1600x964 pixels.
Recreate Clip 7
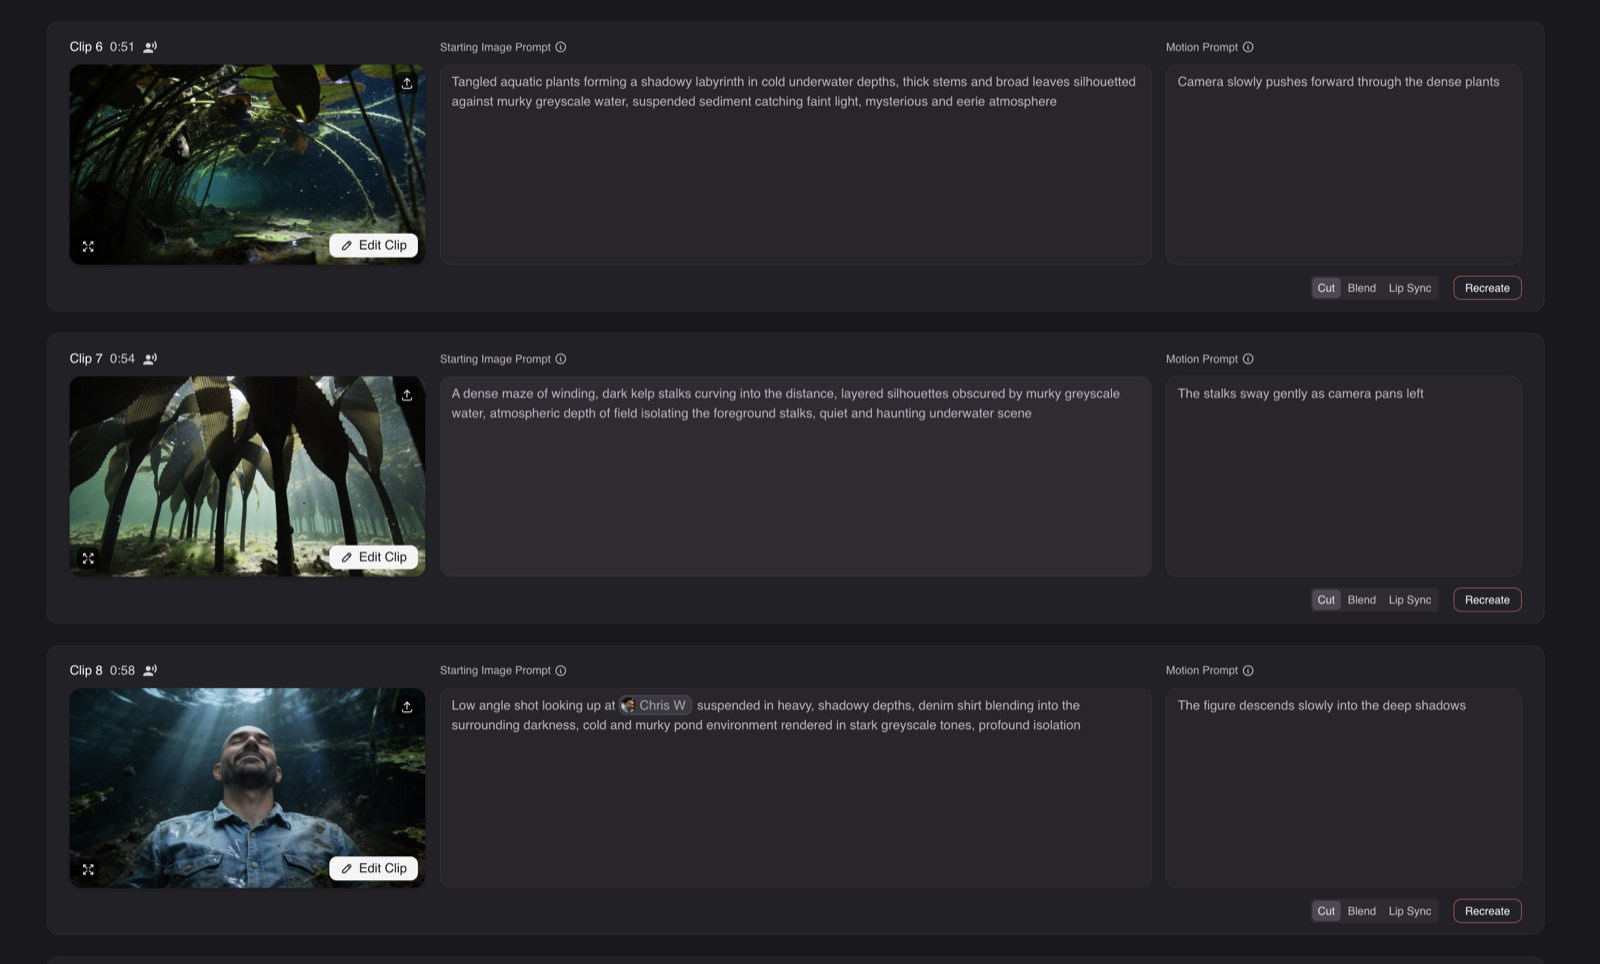(1487, 600)
